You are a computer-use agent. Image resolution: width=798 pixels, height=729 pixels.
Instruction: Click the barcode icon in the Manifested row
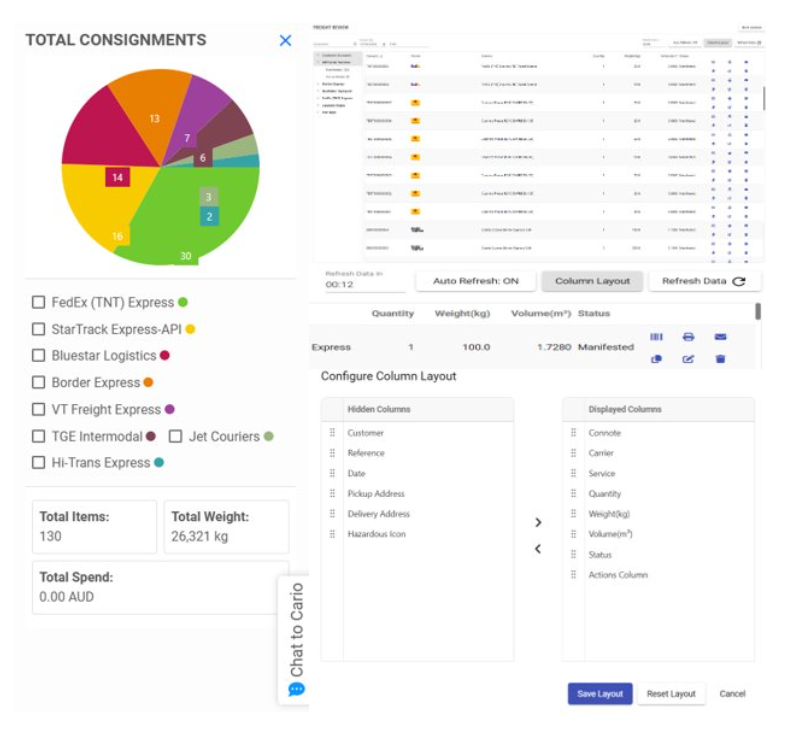click(656, 337)
